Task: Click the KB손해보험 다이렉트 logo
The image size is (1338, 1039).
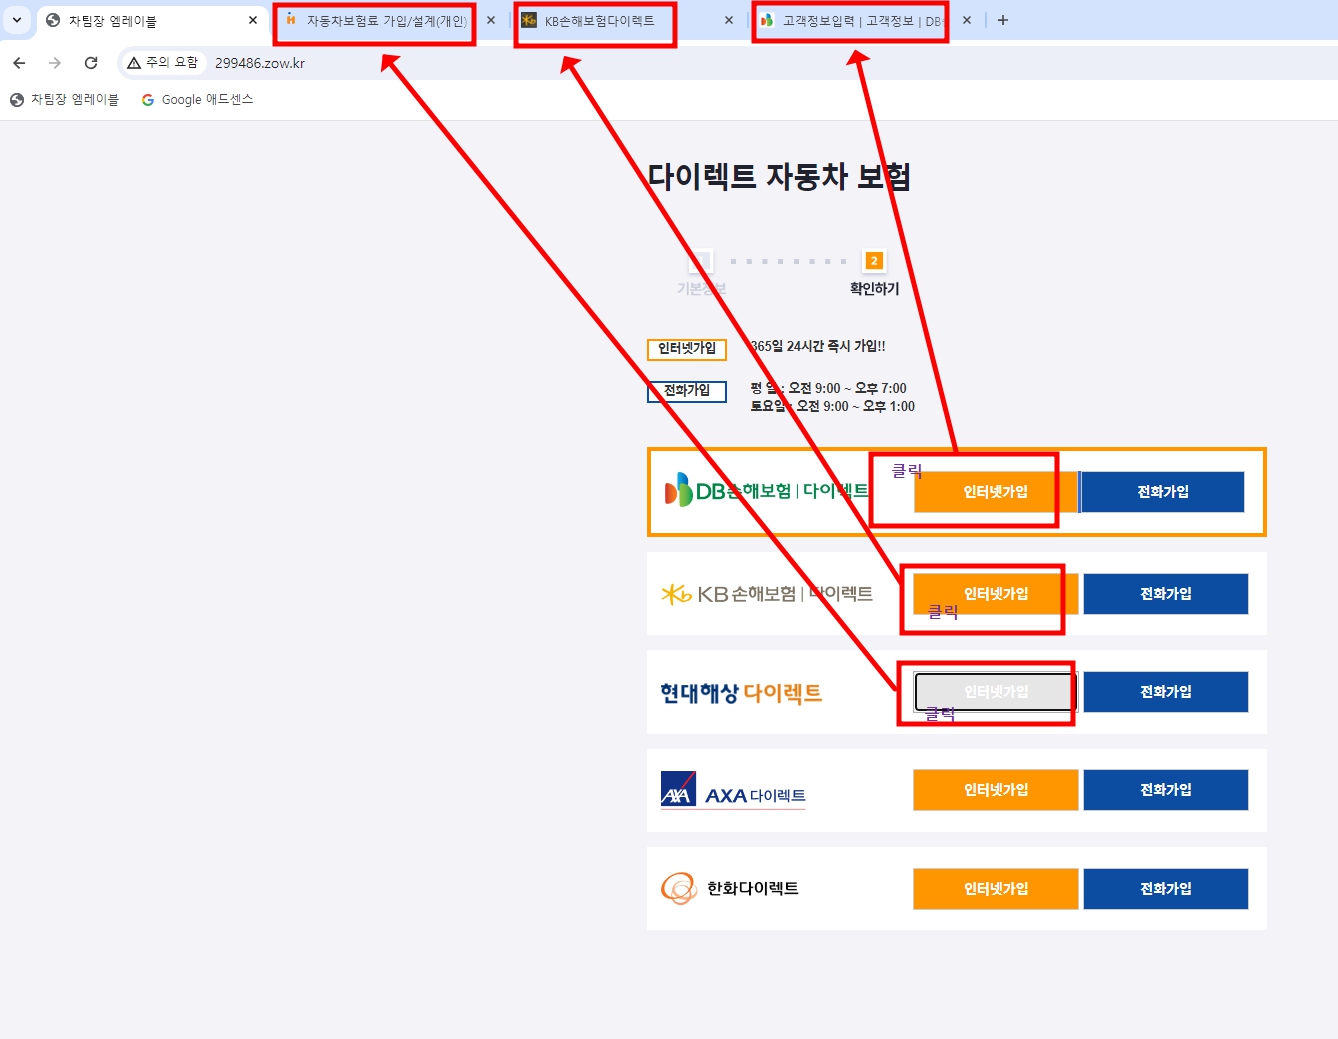Action: (x=767, y=594)
